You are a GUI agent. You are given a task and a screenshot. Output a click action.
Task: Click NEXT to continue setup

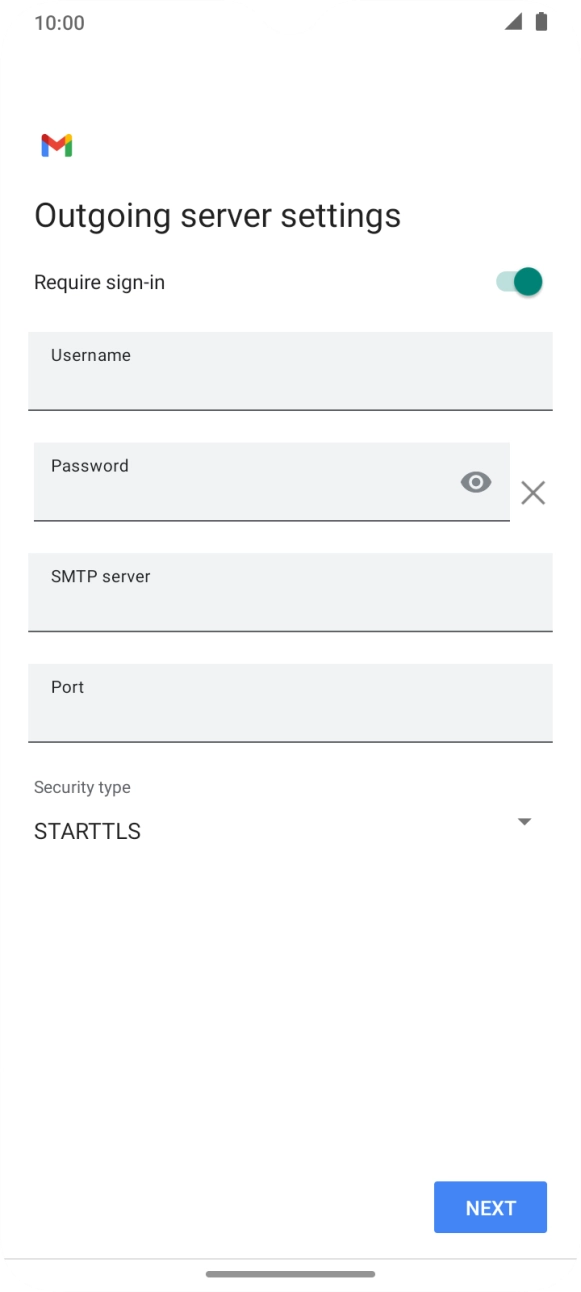pos(490,1207)
